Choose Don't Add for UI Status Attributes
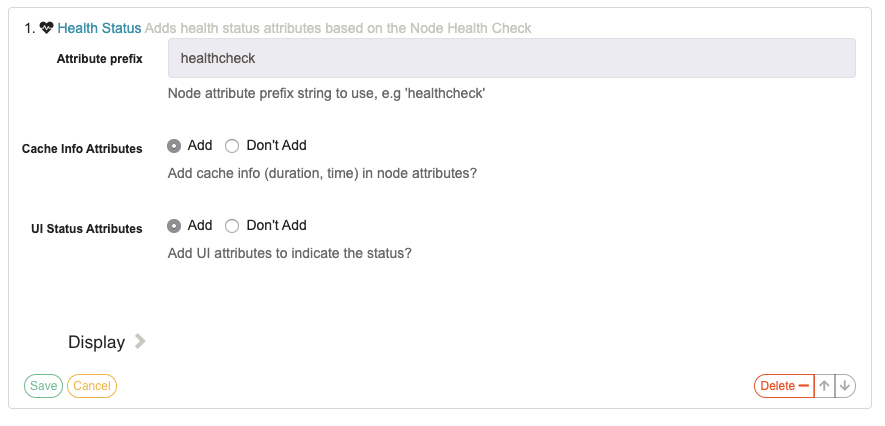The height and width of the screenshot is (426, 885). [x=231, y=226]
